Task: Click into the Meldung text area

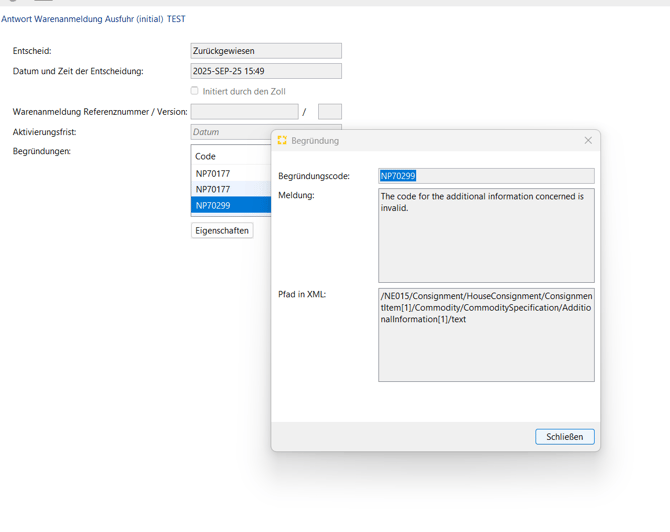Action: [486, 235]
